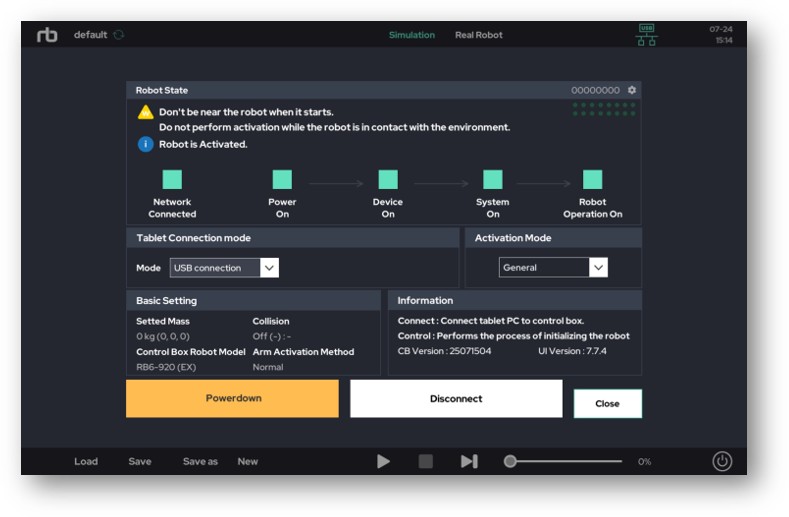
Task: Click the default project name
Action: pos(91,35)
